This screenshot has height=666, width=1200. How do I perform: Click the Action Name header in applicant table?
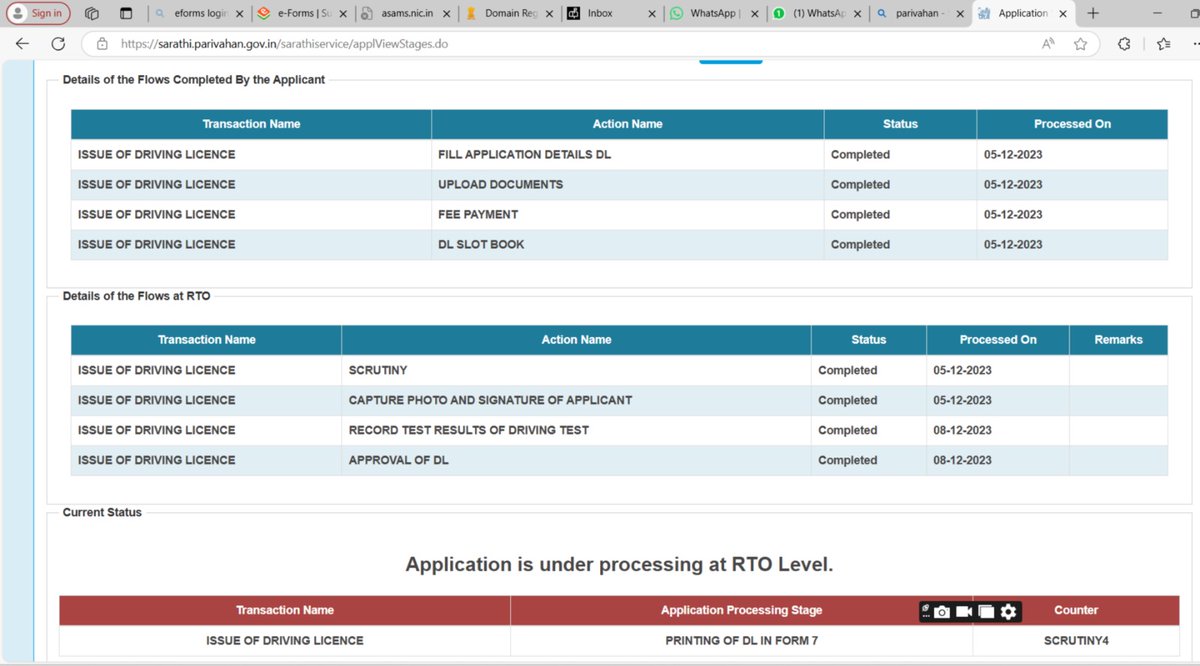(627, 124)
